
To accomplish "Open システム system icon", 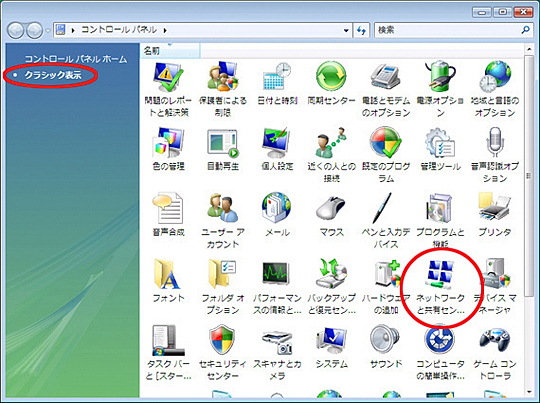I will pos(331,340).
